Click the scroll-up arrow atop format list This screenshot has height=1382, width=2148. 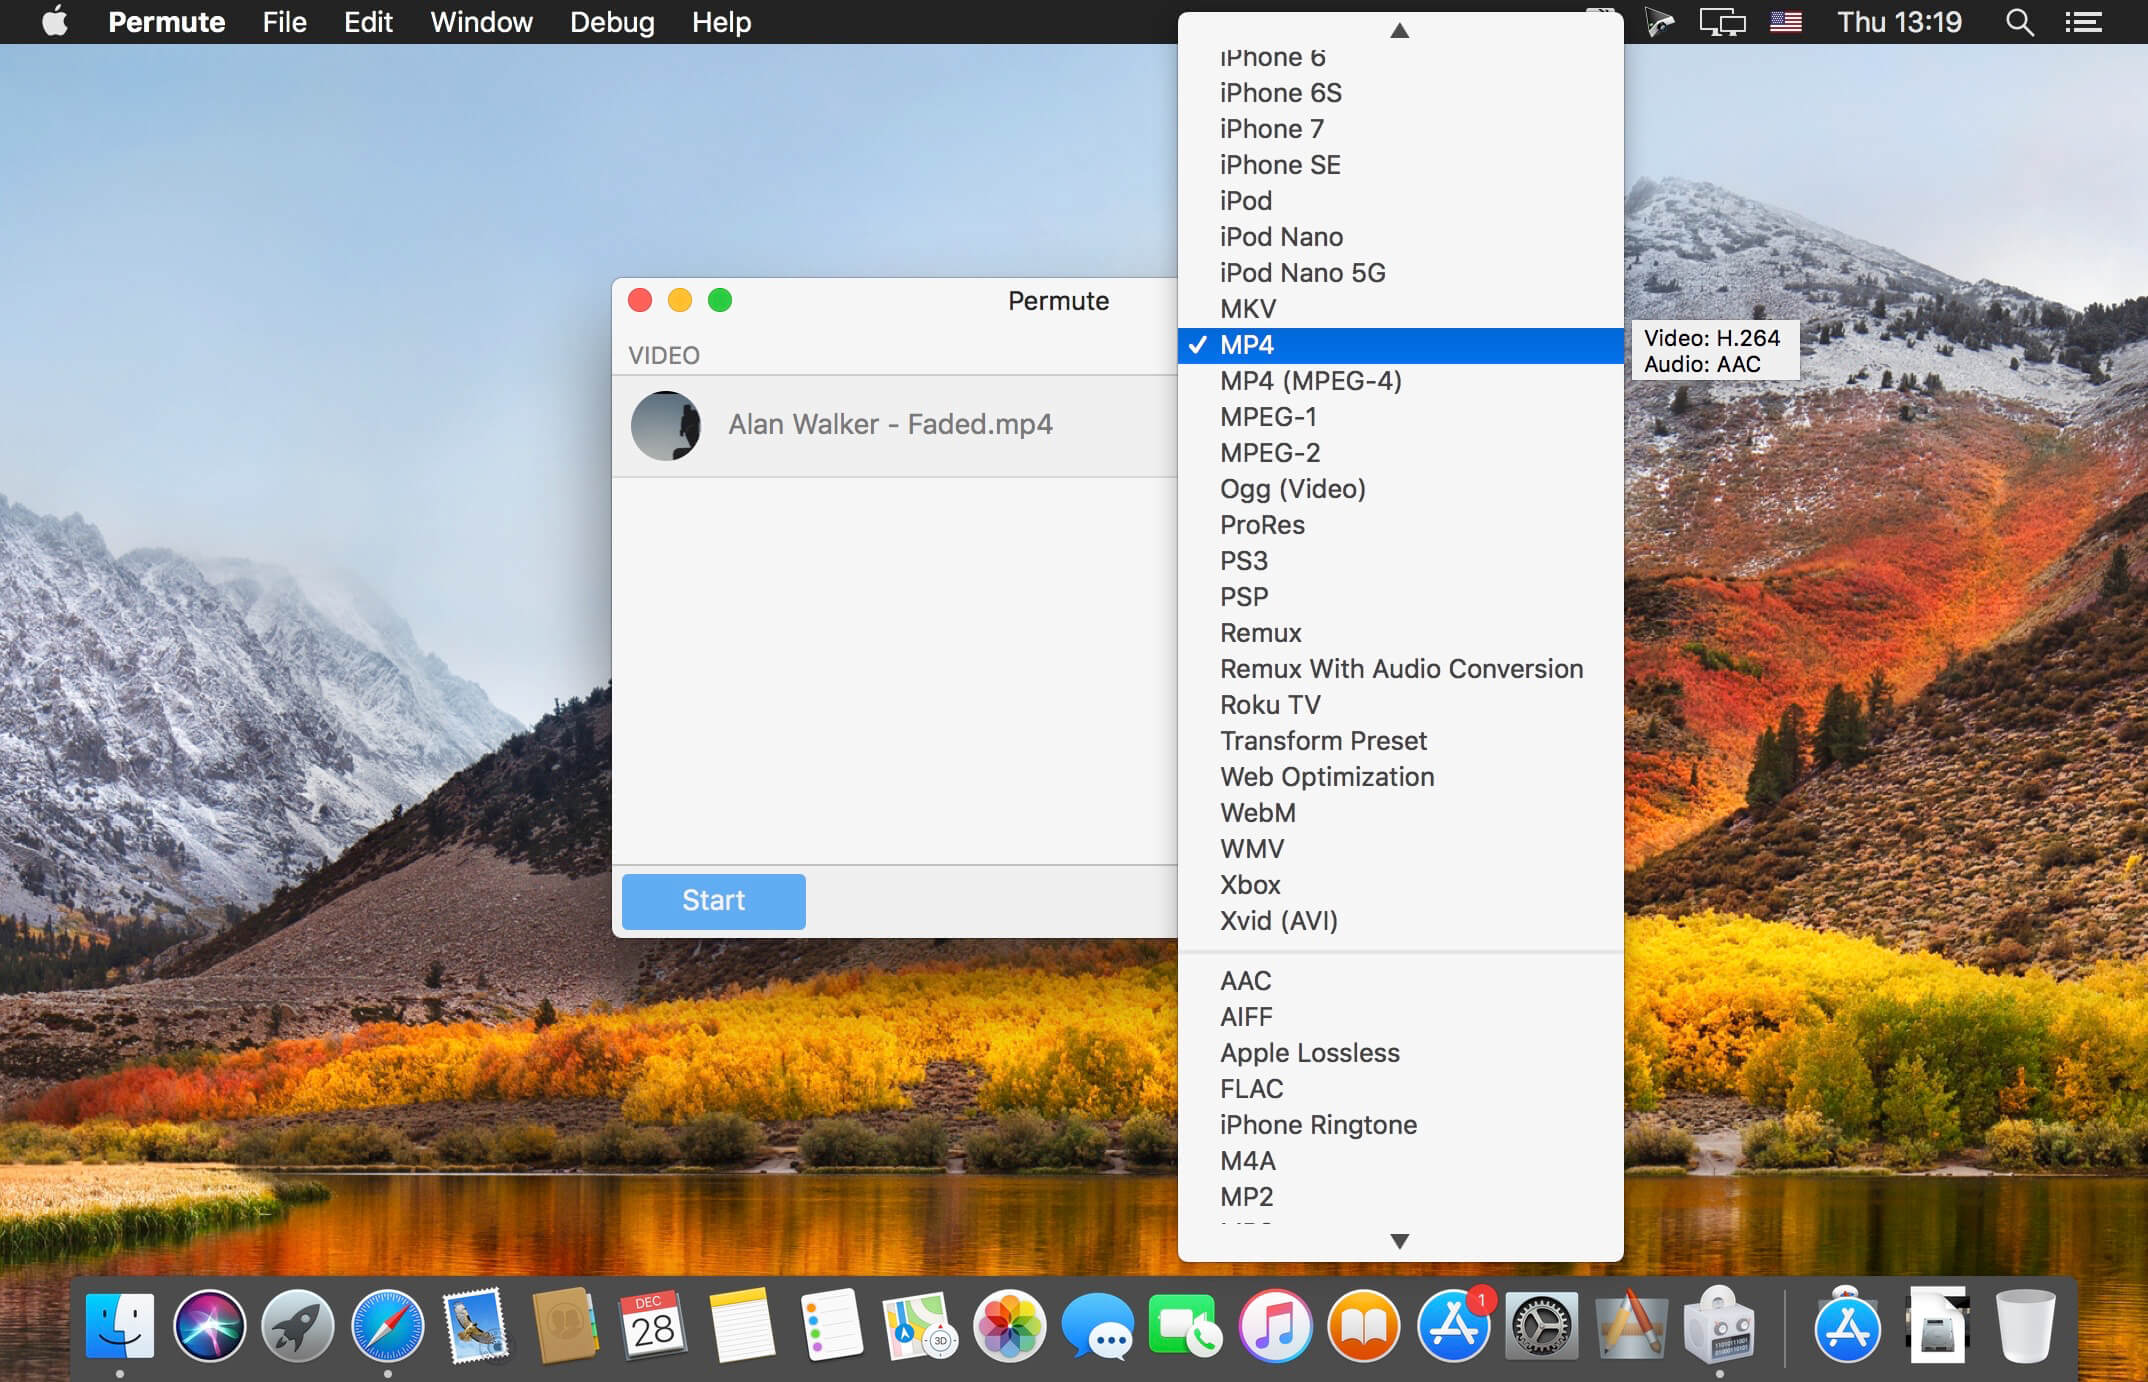click(1400, 31)
